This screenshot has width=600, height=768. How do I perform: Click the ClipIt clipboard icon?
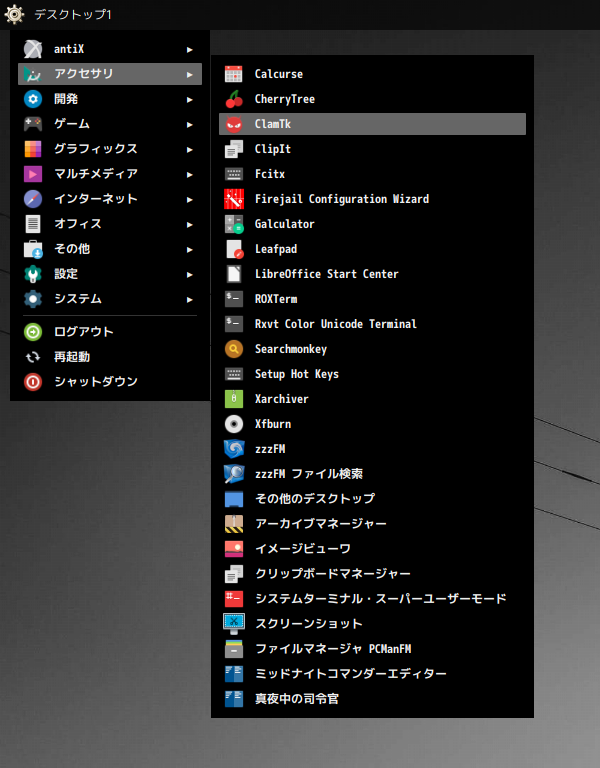click(x=234, y=149)
